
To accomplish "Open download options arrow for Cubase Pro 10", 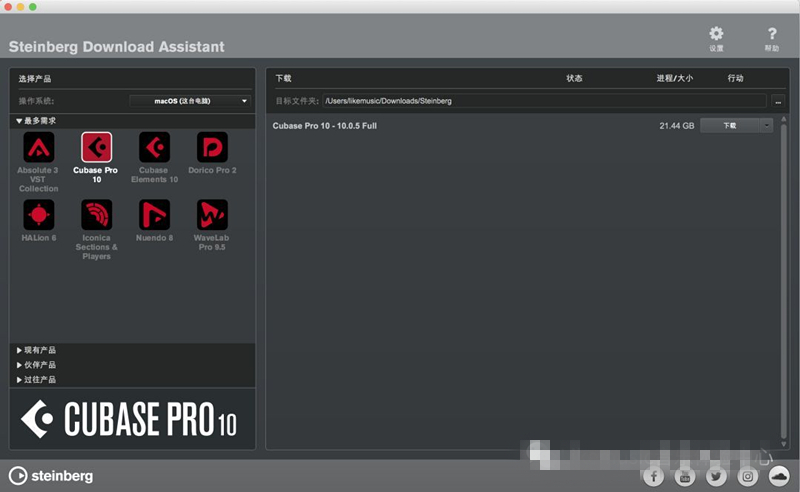I will coord(766,126).
